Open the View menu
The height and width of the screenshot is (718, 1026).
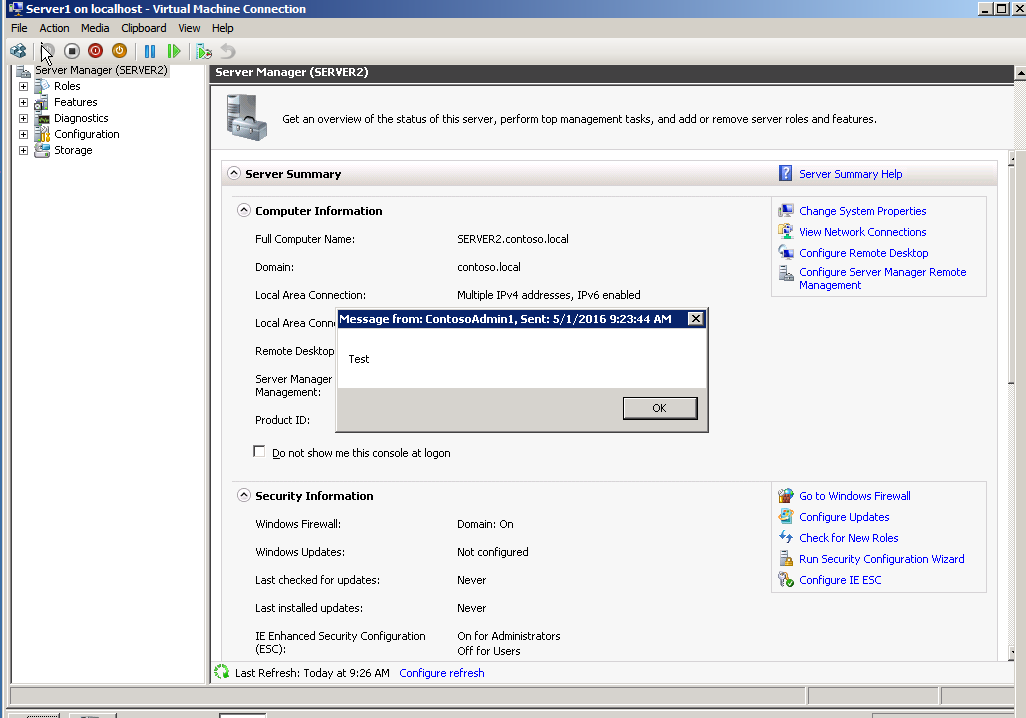click(189, 28)
